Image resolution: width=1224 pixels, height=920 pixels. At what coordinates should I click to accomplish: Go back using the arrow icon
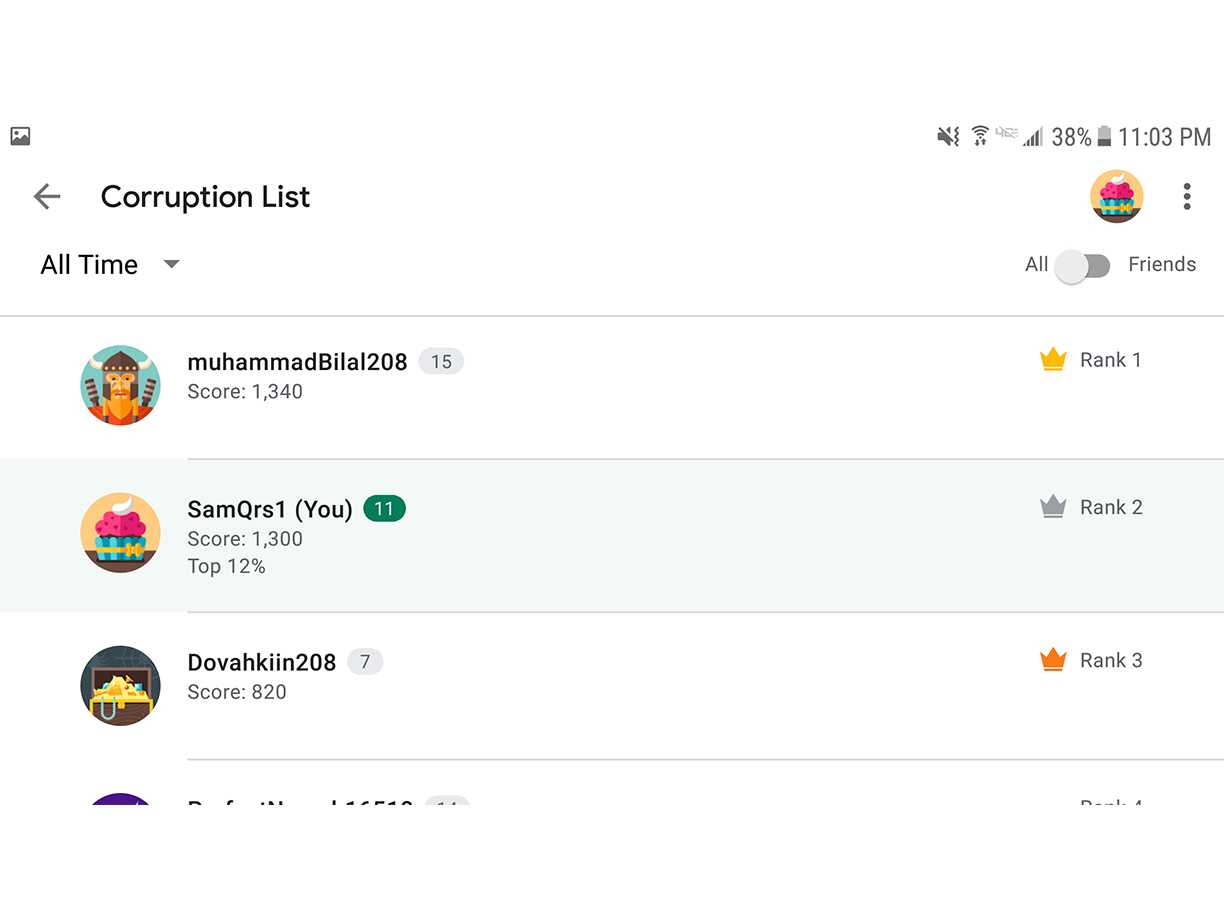(x=47, y=197)
